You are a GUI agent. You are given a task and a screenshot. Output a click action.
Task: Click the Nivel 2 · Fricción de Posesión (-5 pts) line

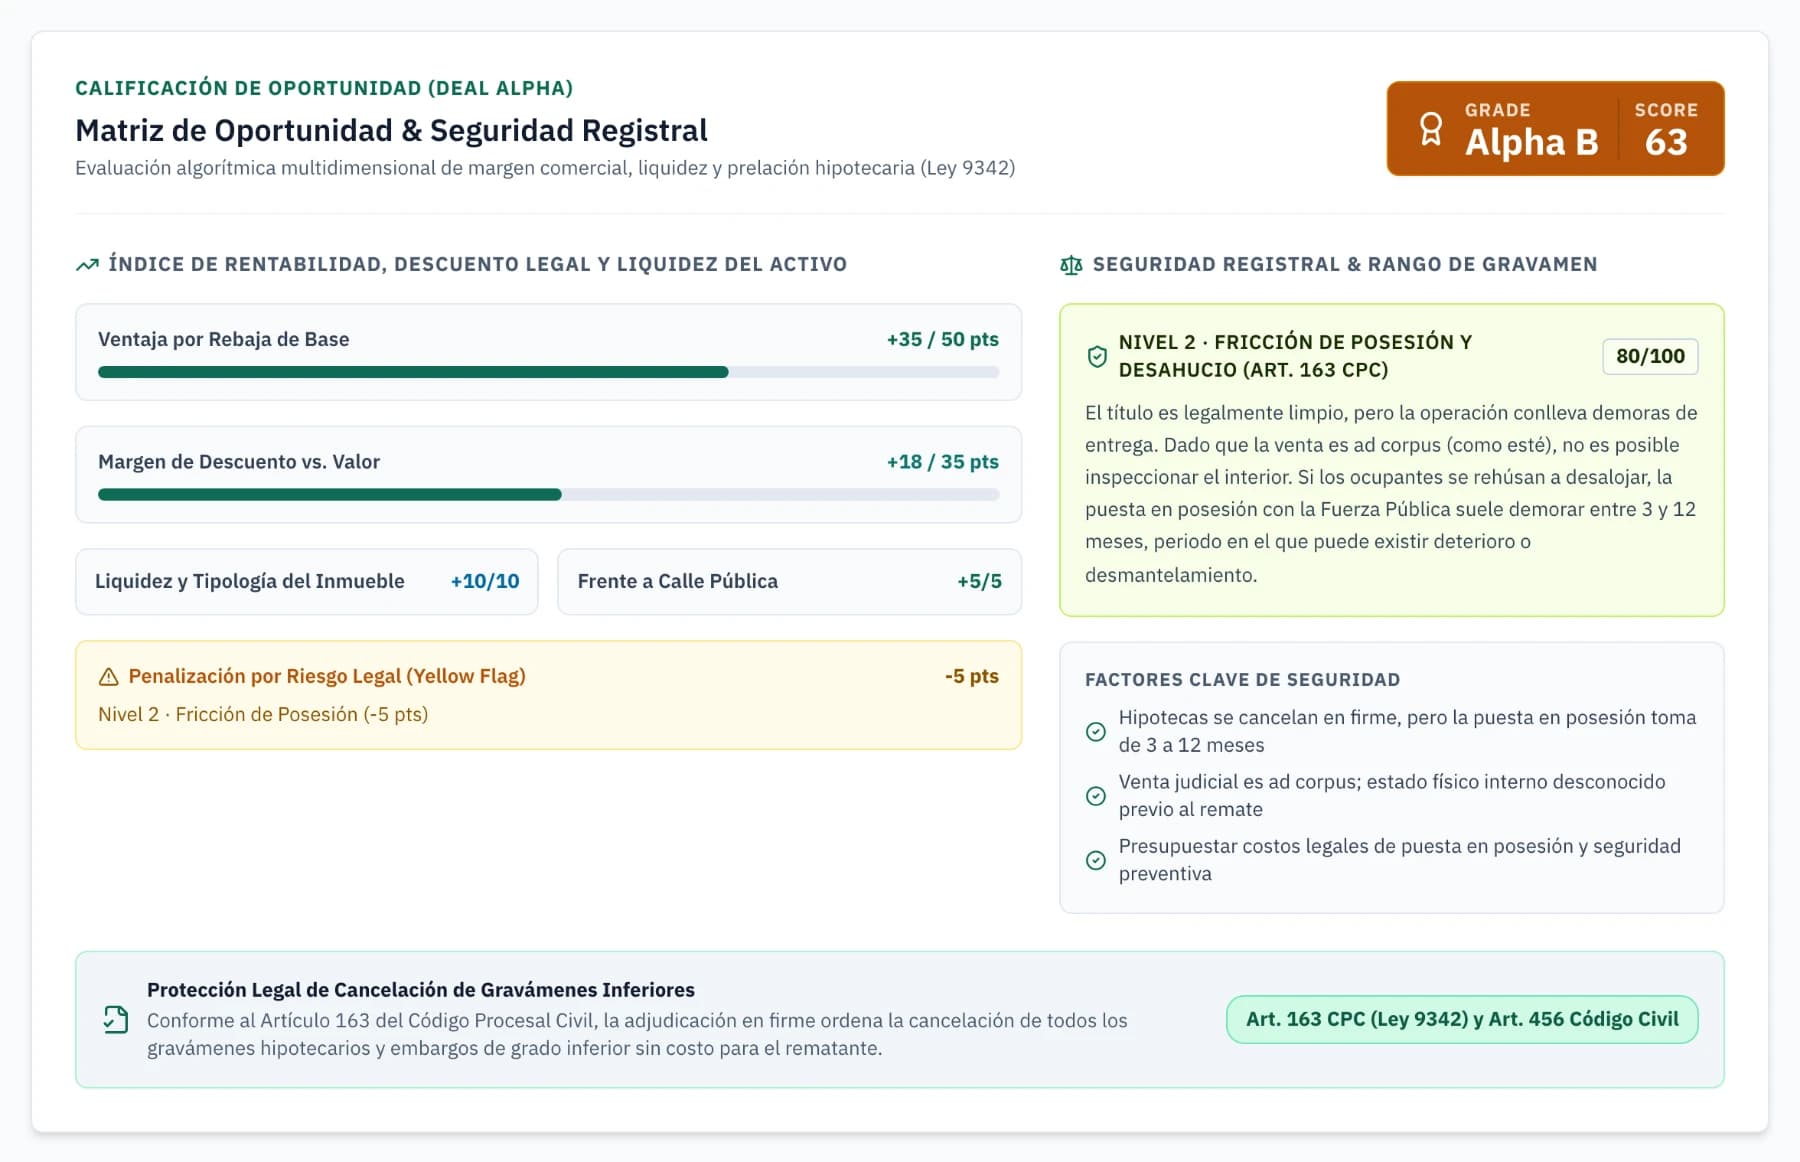[263, 714]
